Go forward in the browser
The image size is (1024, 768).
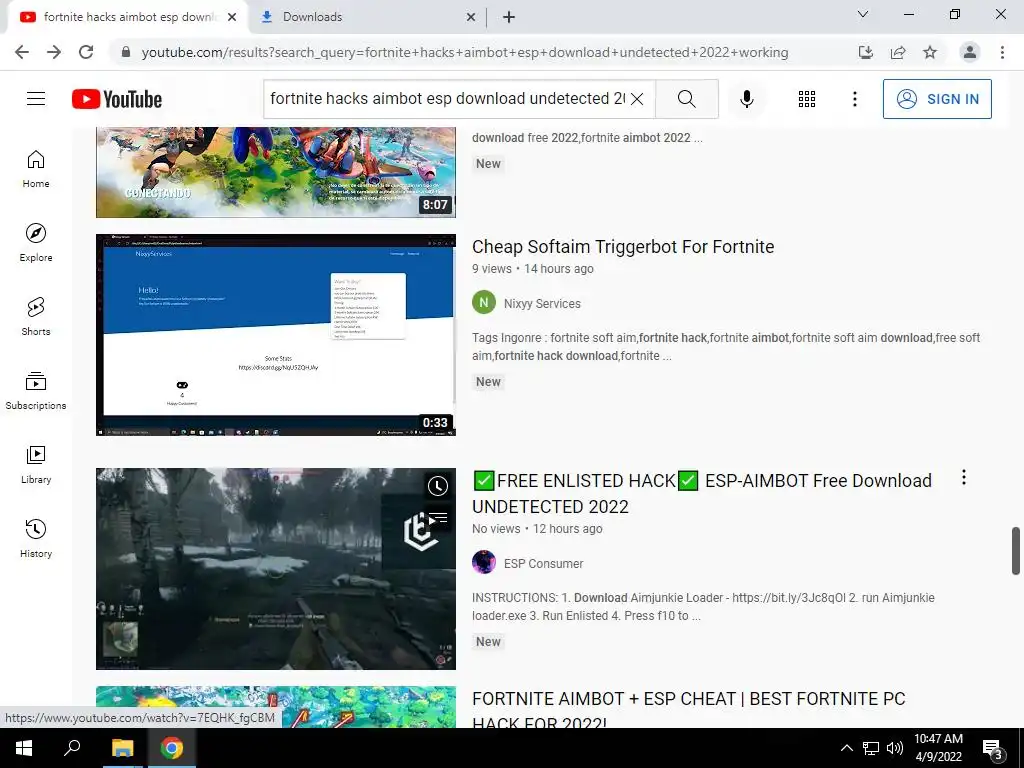(54, 52)
